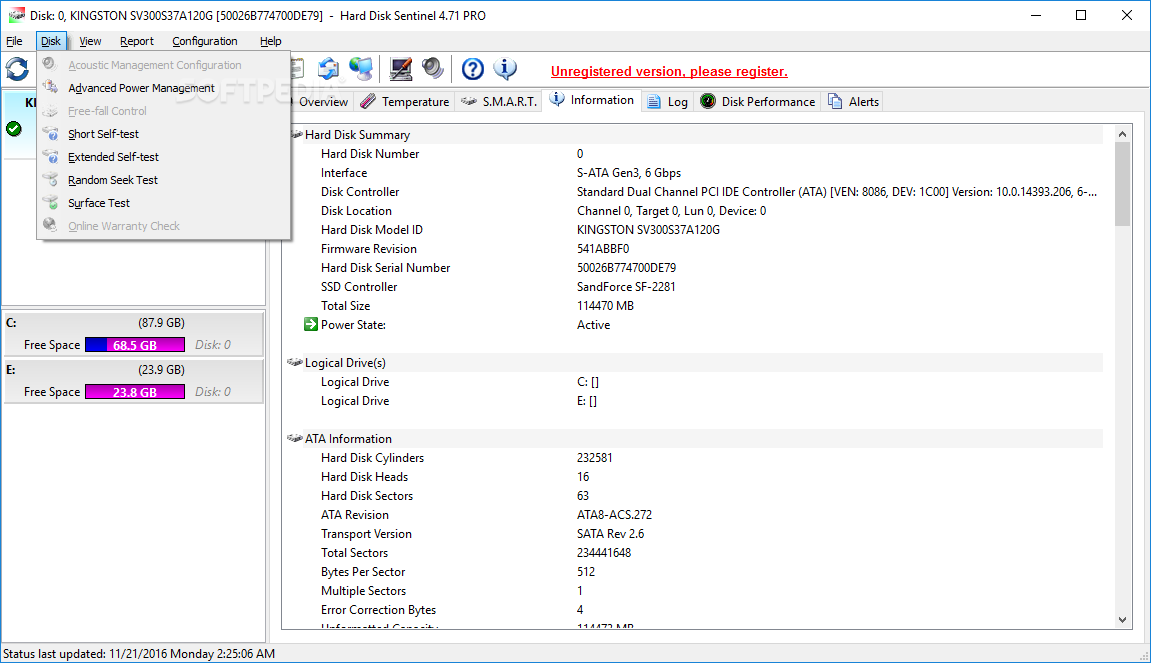Image resolution: width=1151 pixels, height=663 pixels.
Task: Open the Log tab
Action: point(668,101)
